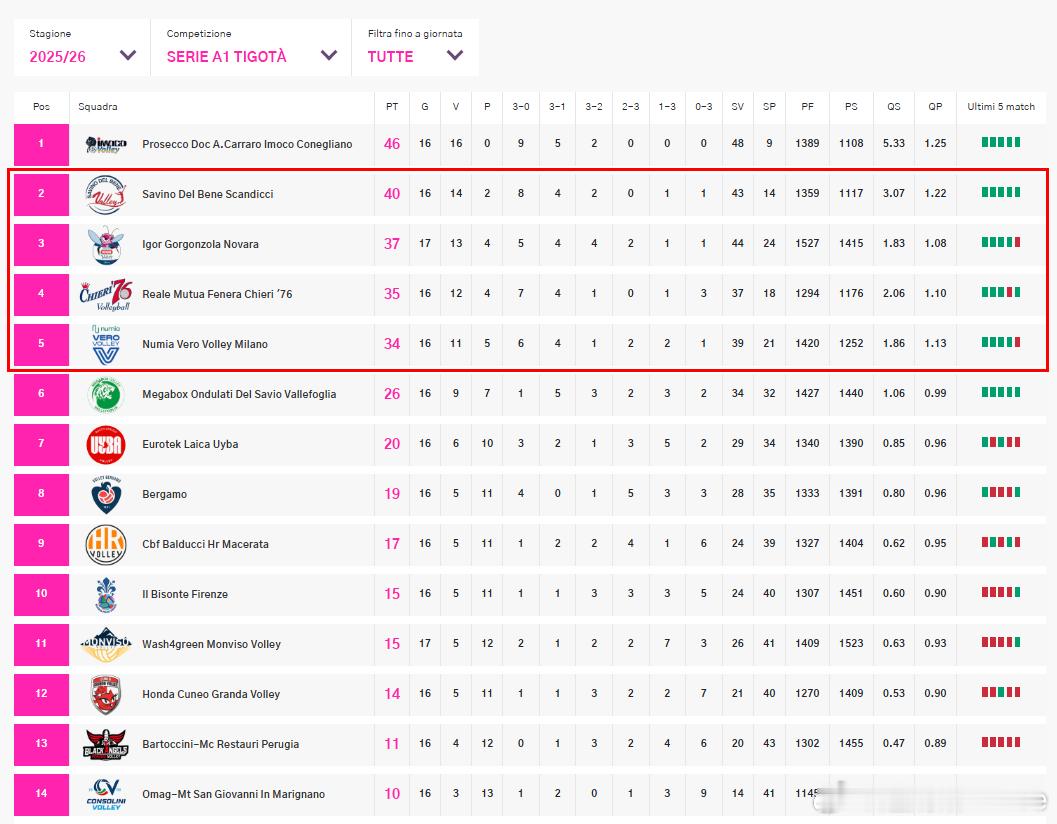
Task: Click the Numia Vero Volley Milano logo
Action: pos(105,344)
